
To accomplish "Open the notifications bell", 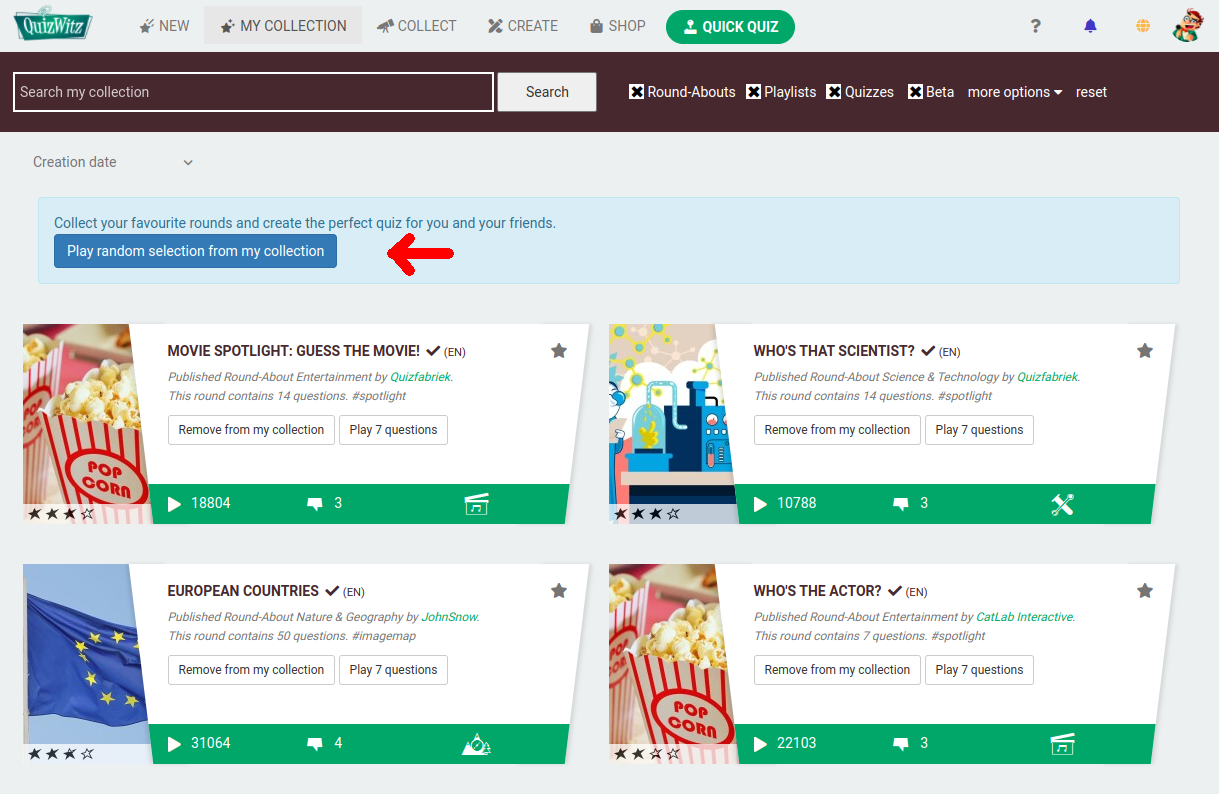I will coord(1090,26).
